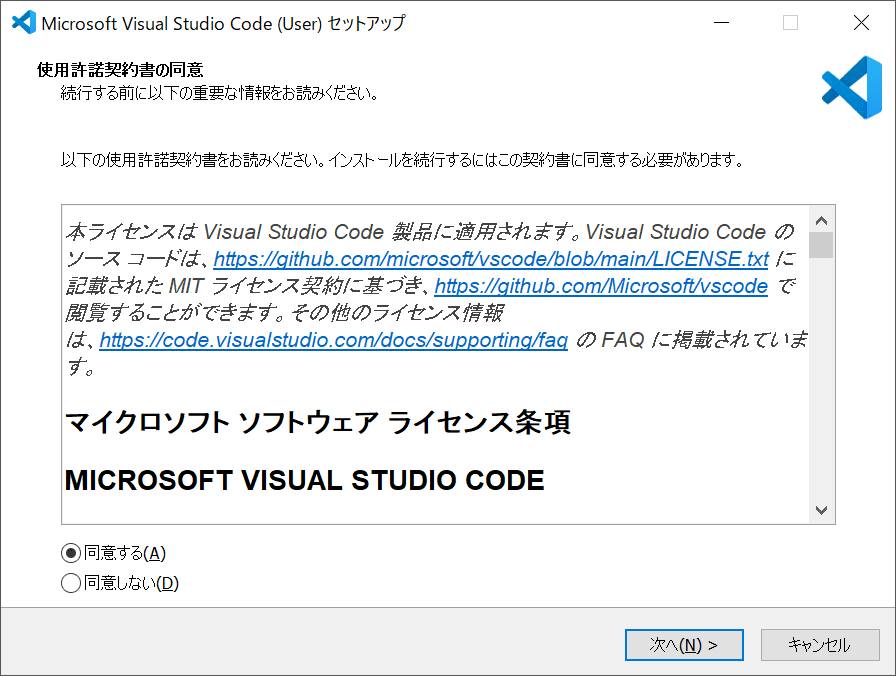The width and height of the screenshot is (896, 676).
Task: Click the マイクロソフト ソフトウェア ライセンス条項 heading
Action: (x=319, y=423)
